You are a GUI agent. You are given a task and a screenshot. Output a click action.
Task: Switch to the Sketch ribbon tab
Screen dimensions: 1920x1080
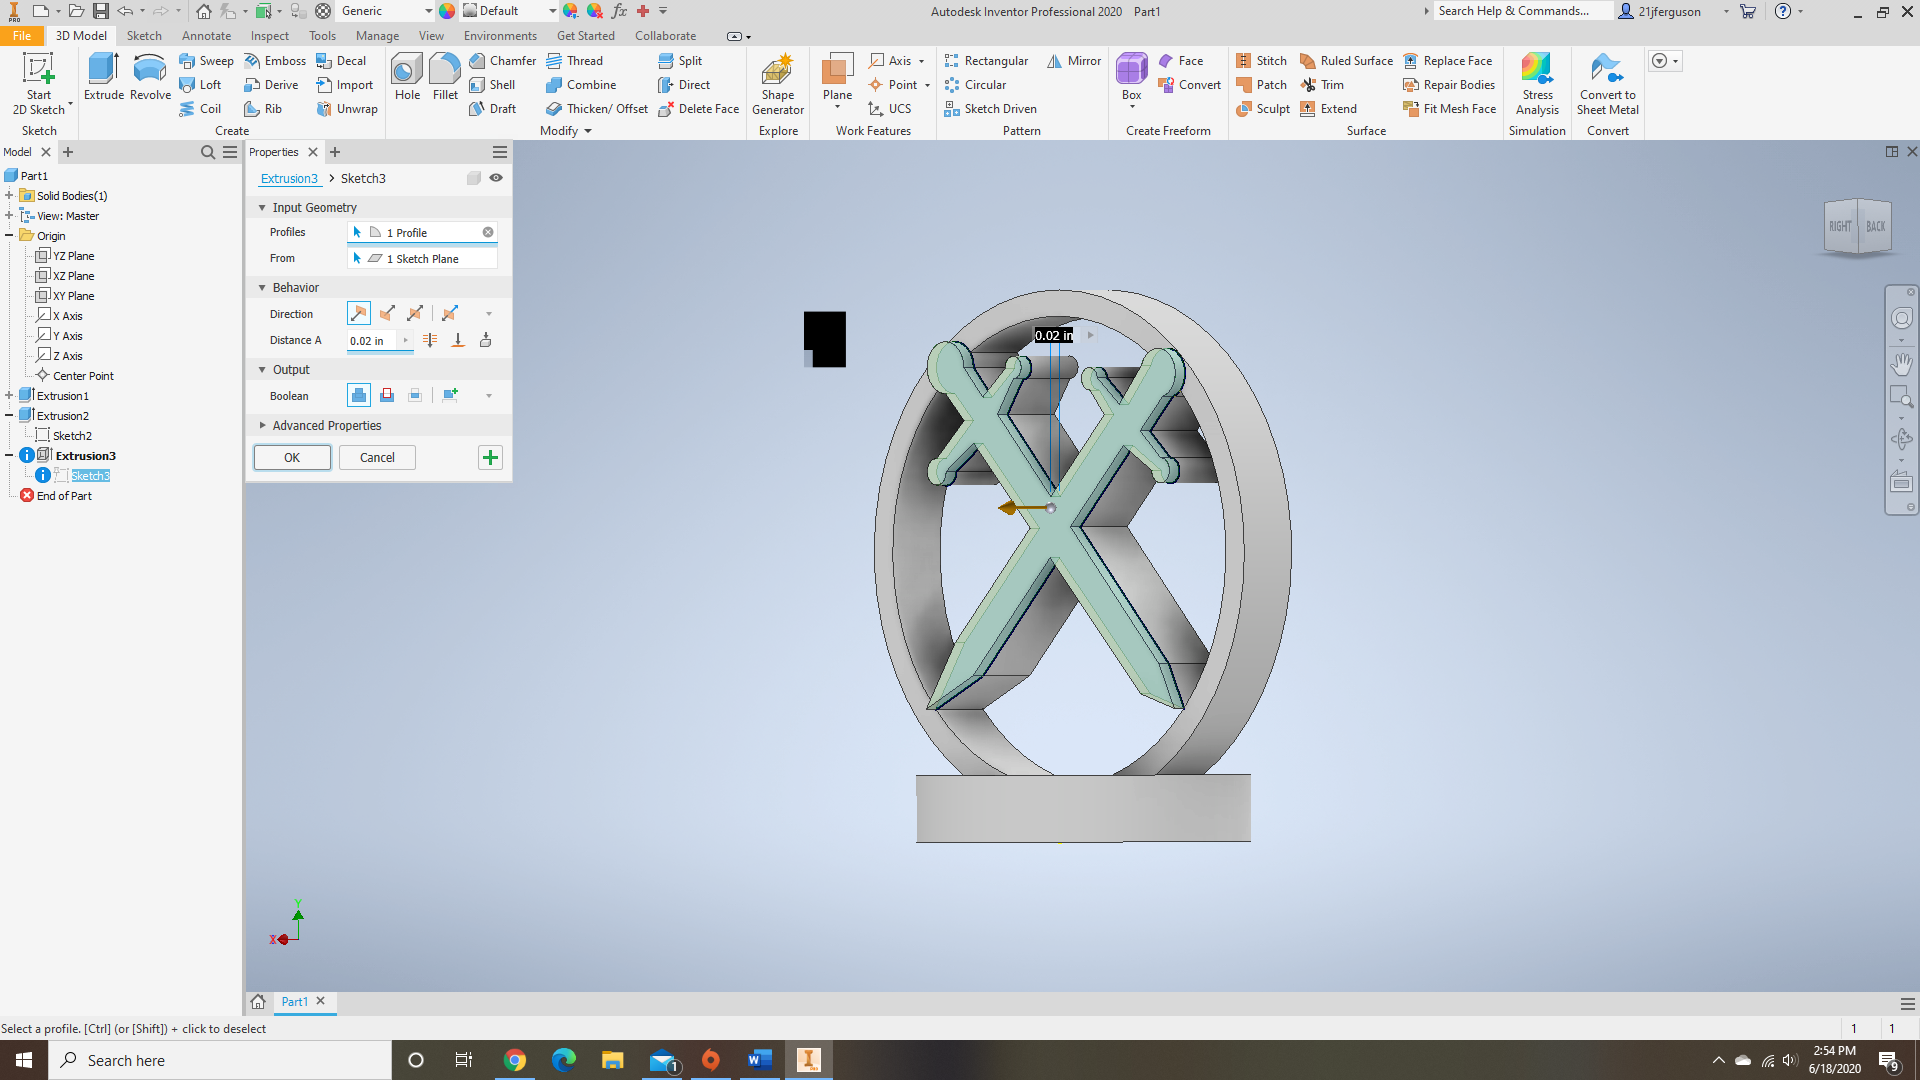coord(144,36)
